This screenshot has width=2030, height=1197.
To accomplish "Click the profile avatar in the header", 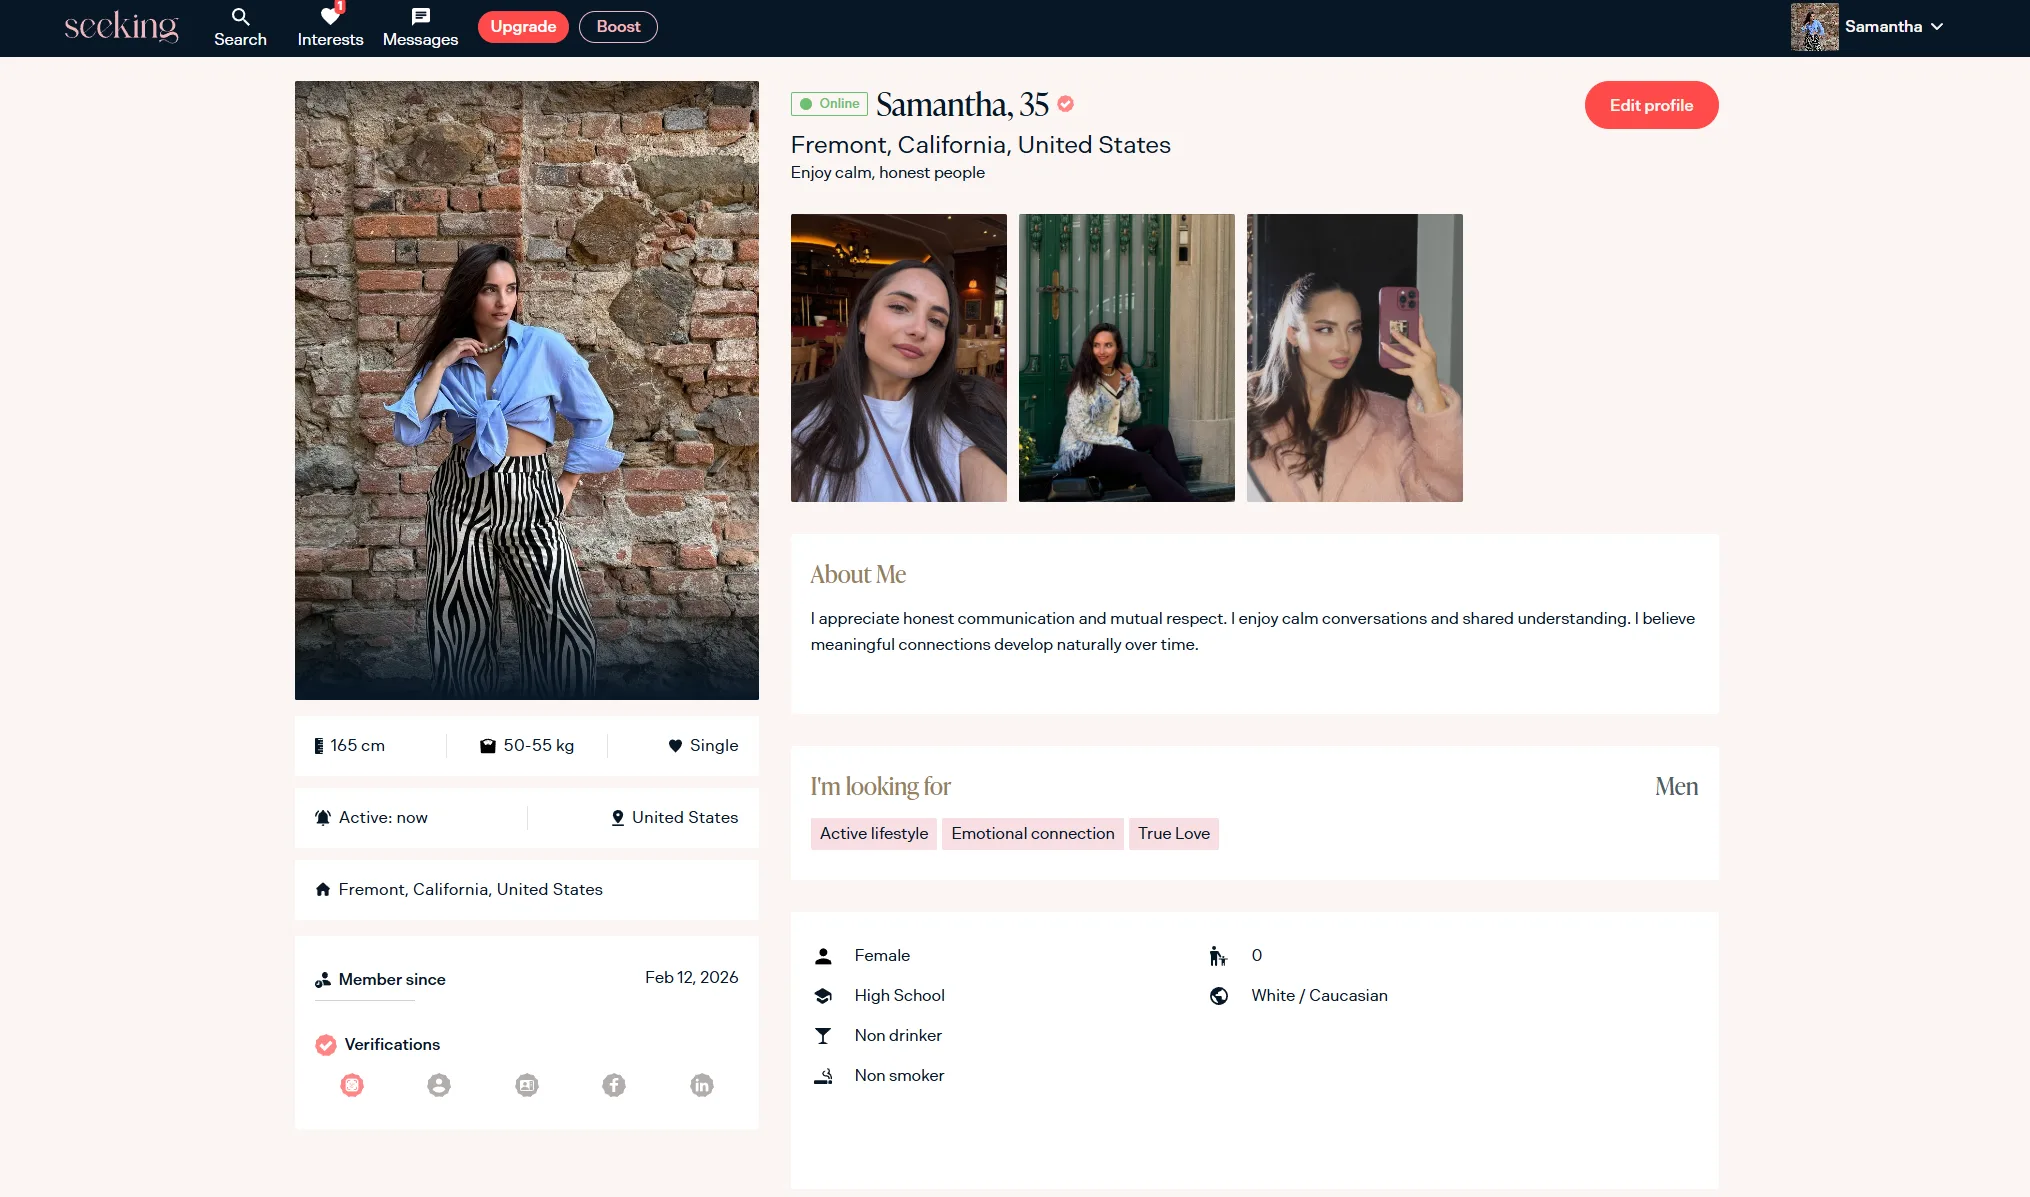I will click(1814, 27).
